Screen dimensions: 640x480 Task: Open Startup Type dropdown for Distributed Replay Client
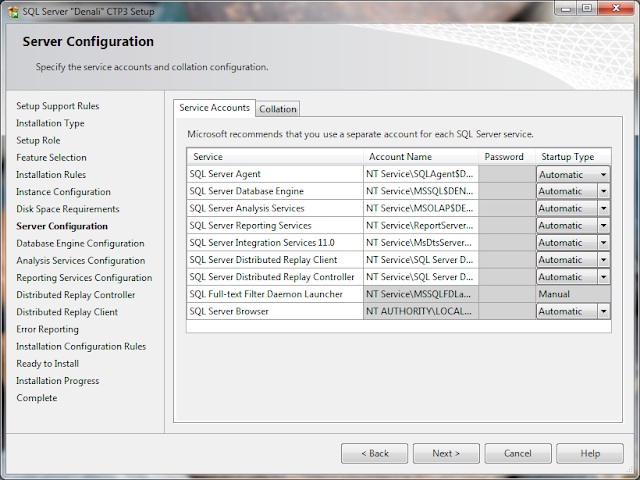pos(603,260)
